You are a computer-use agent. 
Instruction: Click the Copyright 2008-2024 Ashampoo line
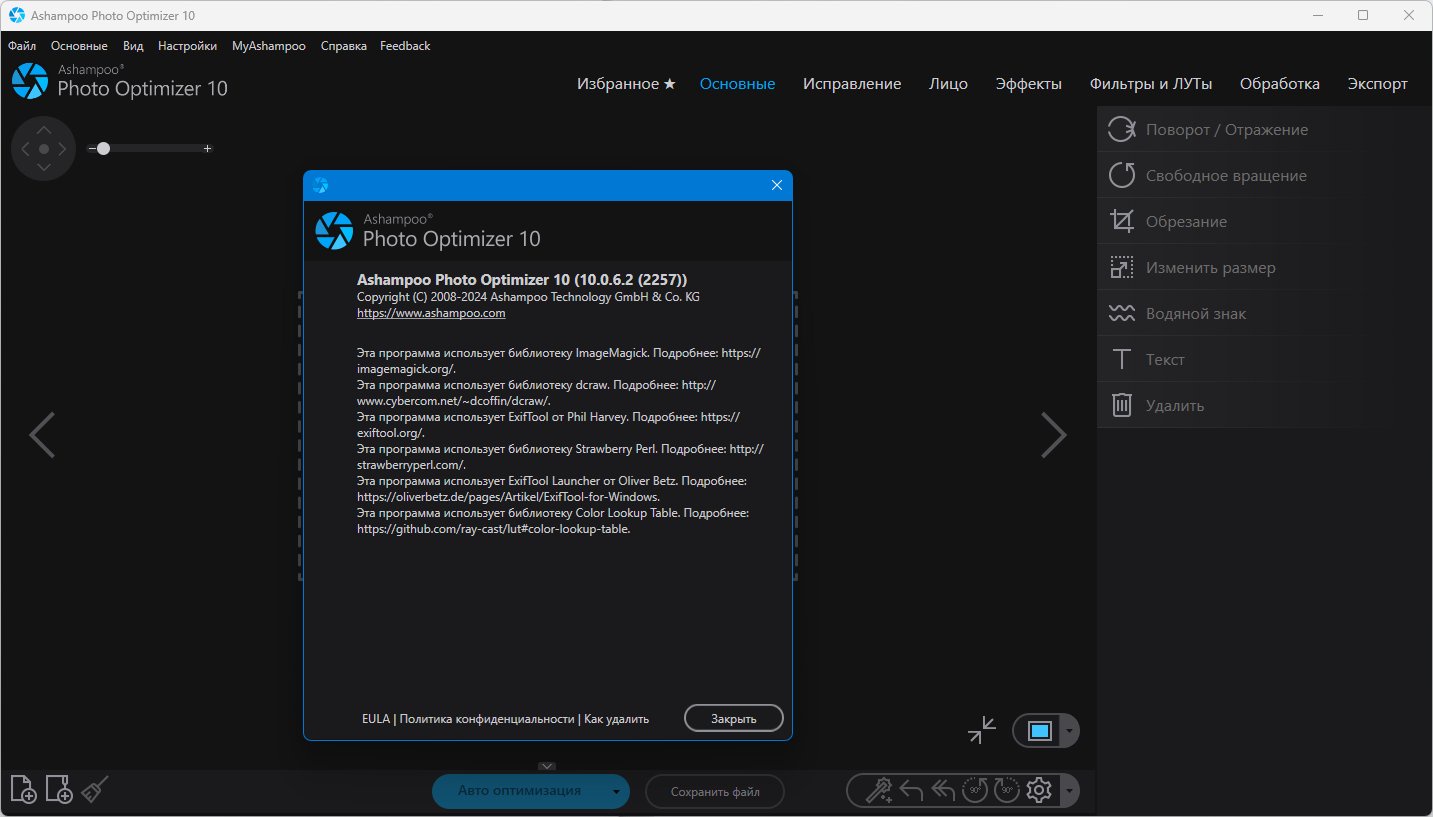click(528, 297)
